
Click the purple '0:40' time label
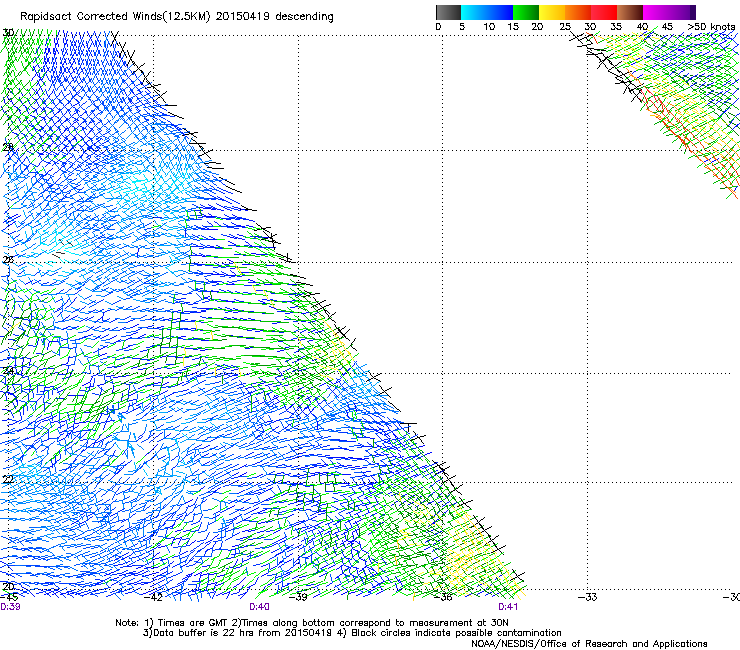[259, 607]
